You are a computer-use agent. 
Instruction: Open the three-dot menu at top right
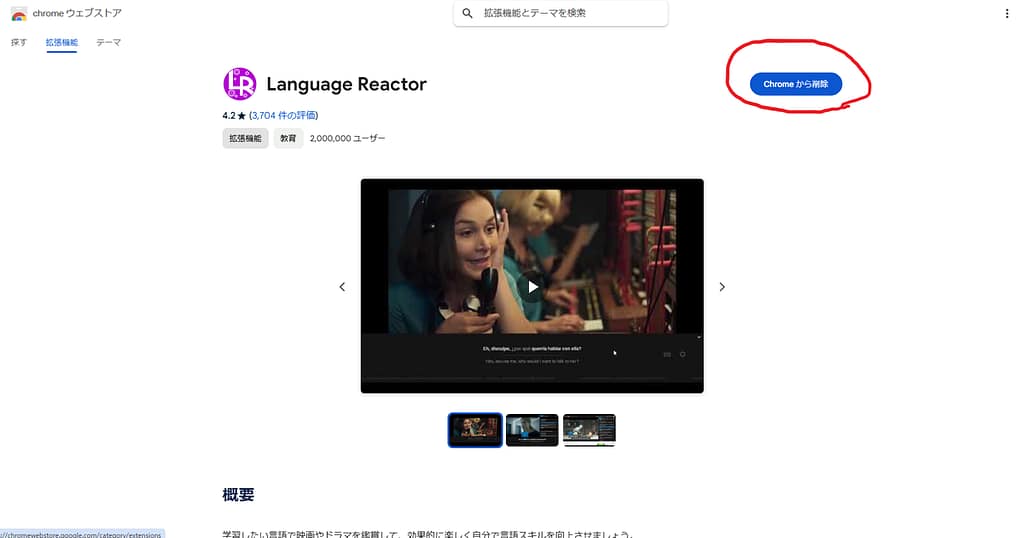pyautogui.click(x=1006, y=14)
